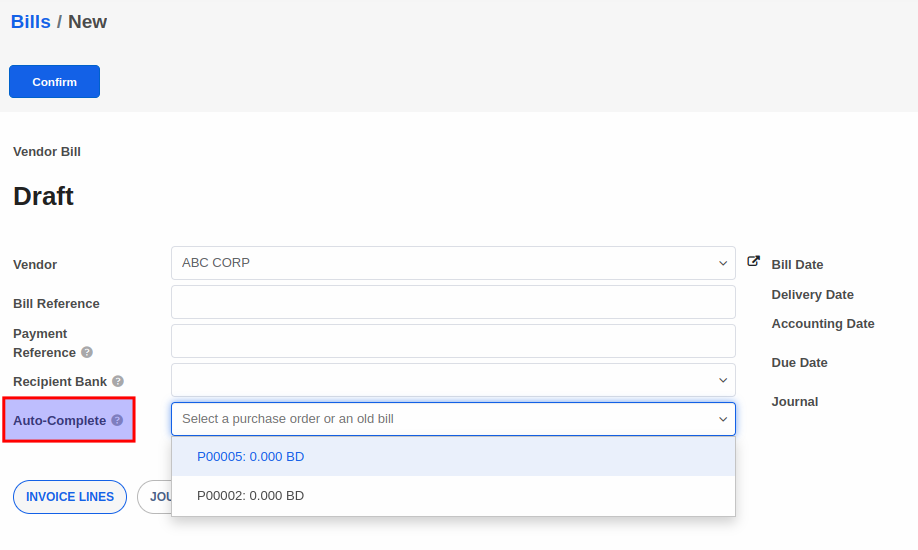
Task: Switch to the Invoice Lines tab
Action: click(70, 497)
